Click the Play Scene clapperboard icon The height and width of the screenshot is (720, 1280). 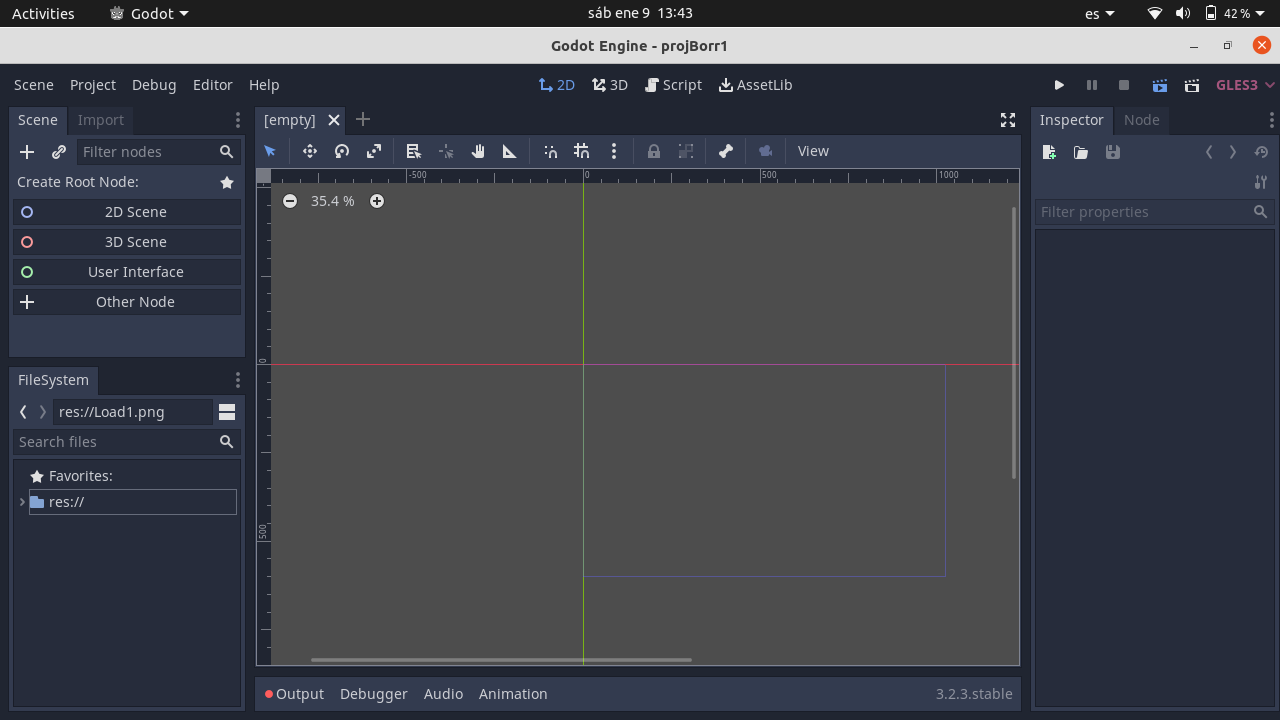pyautogui.click(x=1160, y=85)
